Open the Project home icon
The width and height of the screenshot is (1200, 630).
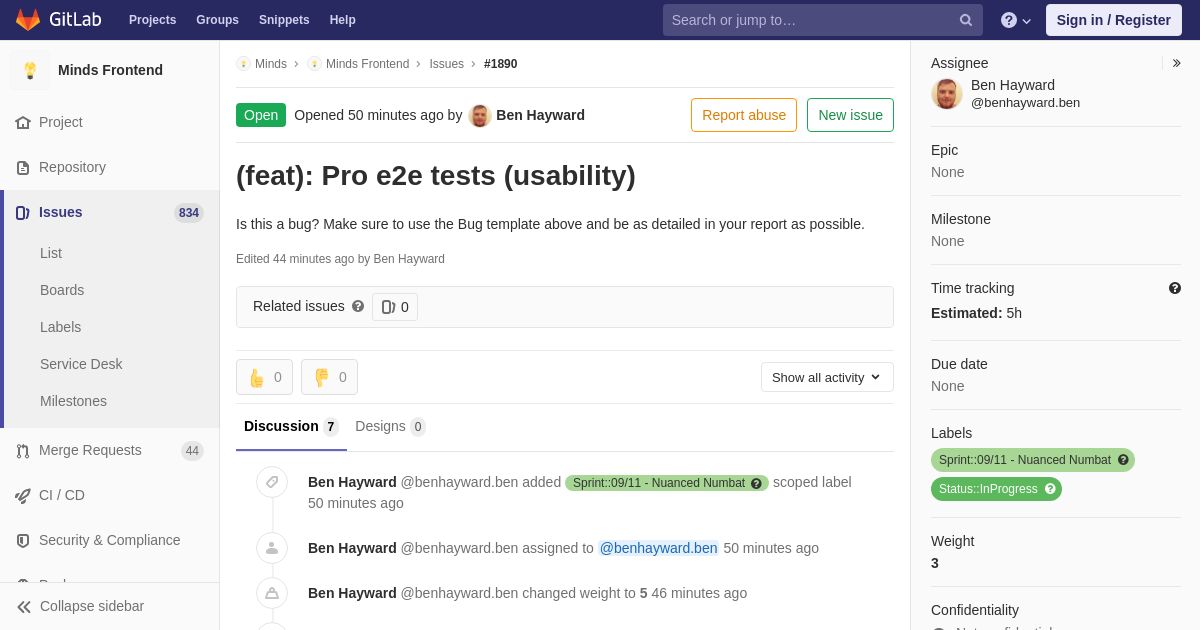[x=23, y=122]
